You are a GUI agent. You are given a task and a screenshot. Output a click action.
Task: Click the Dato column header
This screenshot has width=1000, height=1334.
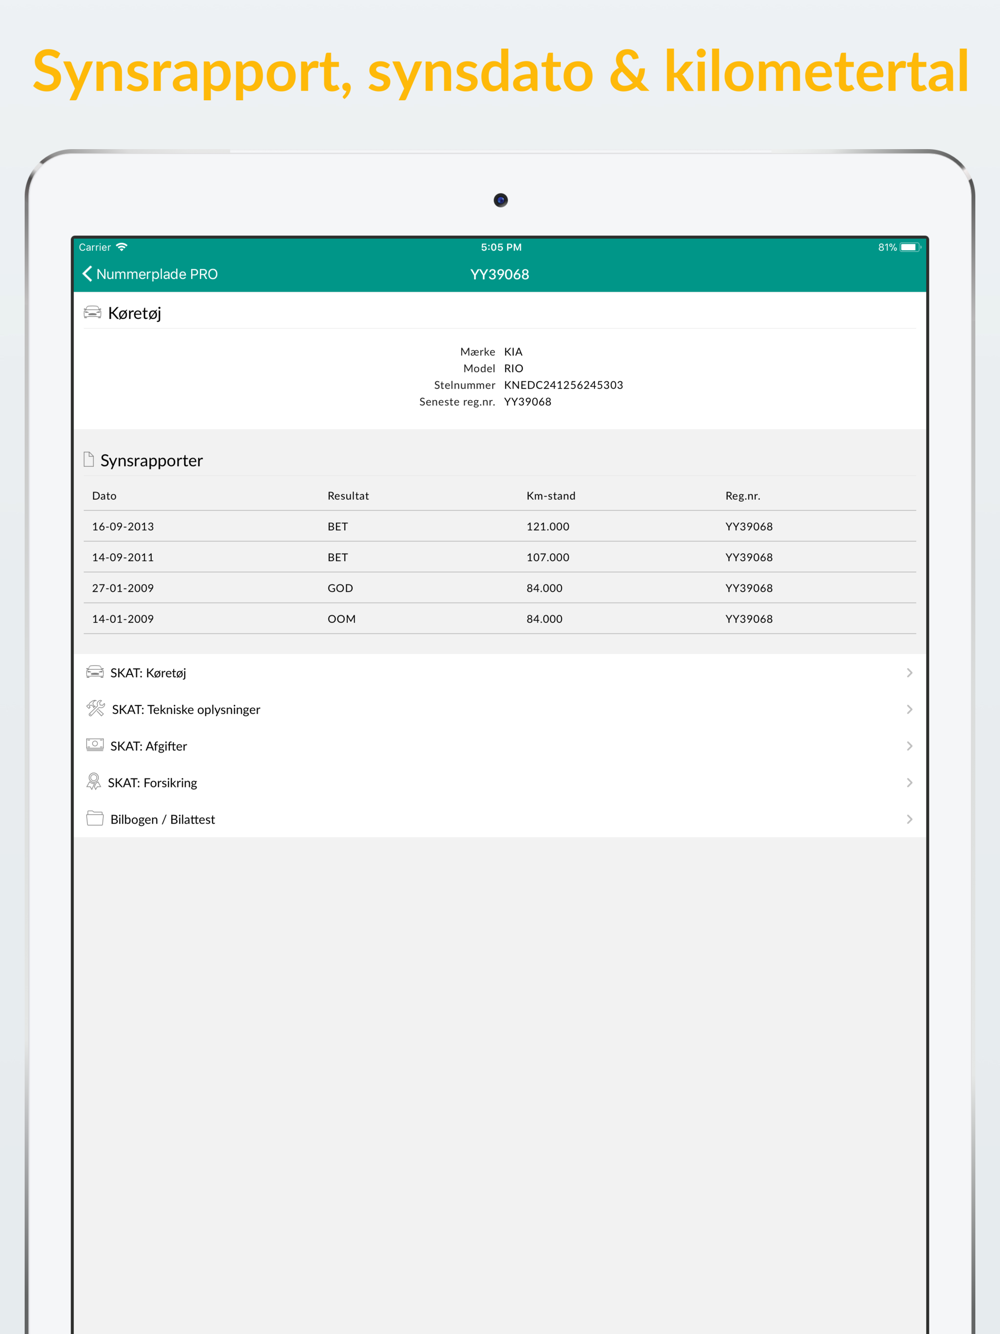(x=104, y=495)
